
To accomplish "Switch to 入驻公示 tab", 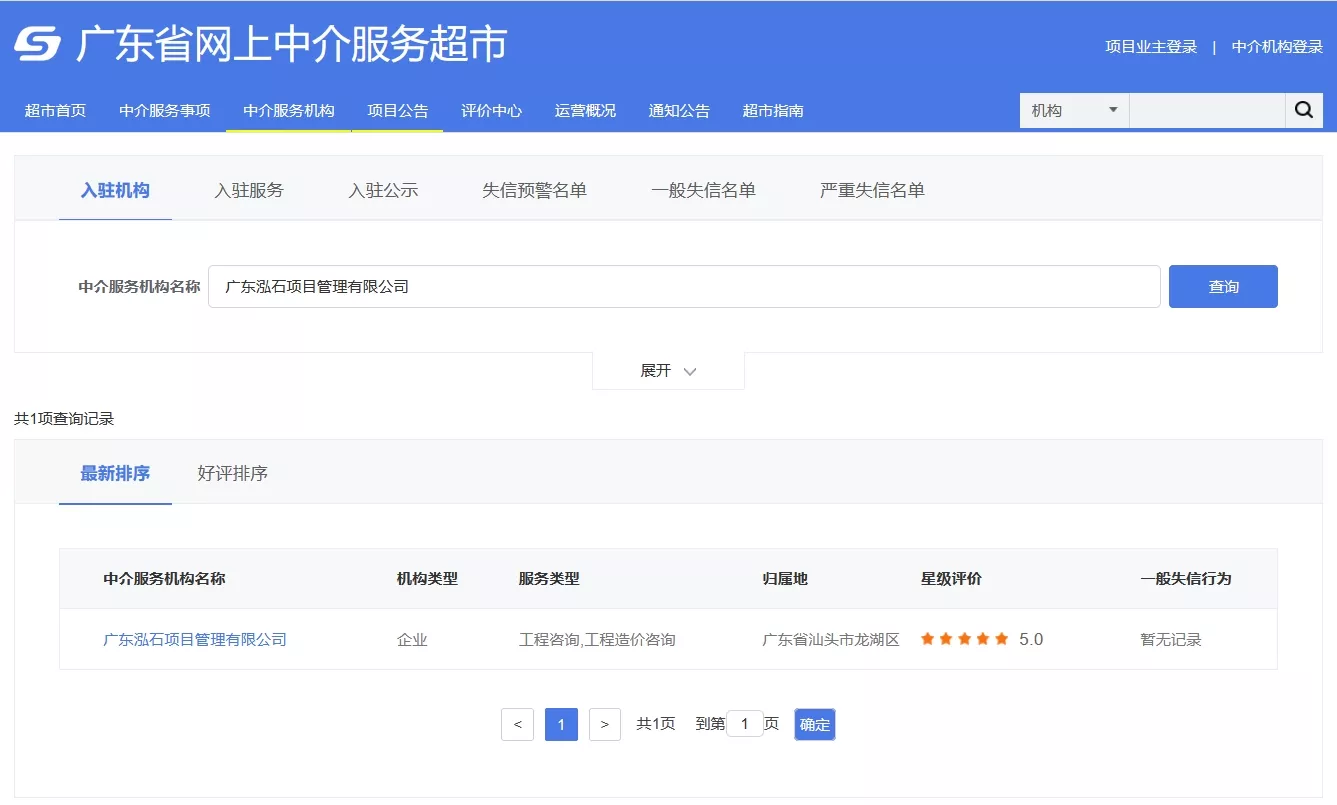I will [383, 190].
